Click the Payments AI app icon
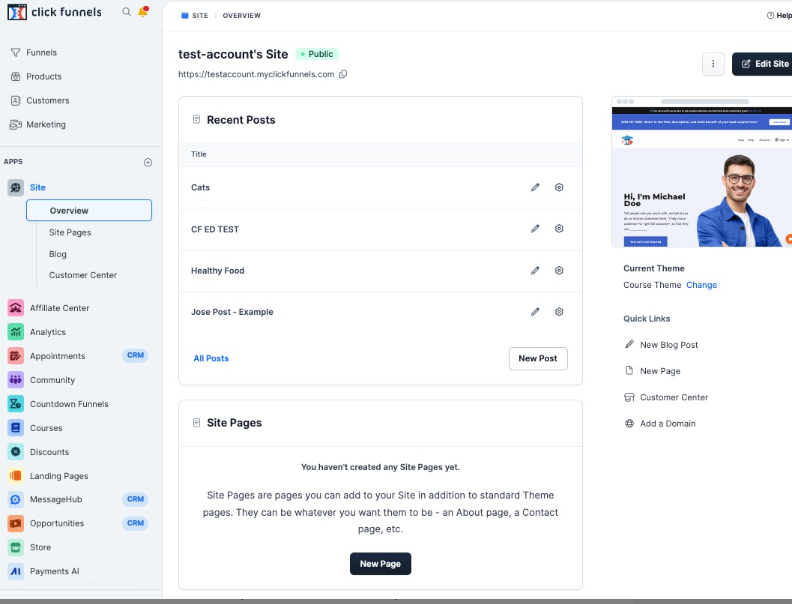 coord(16,571)
